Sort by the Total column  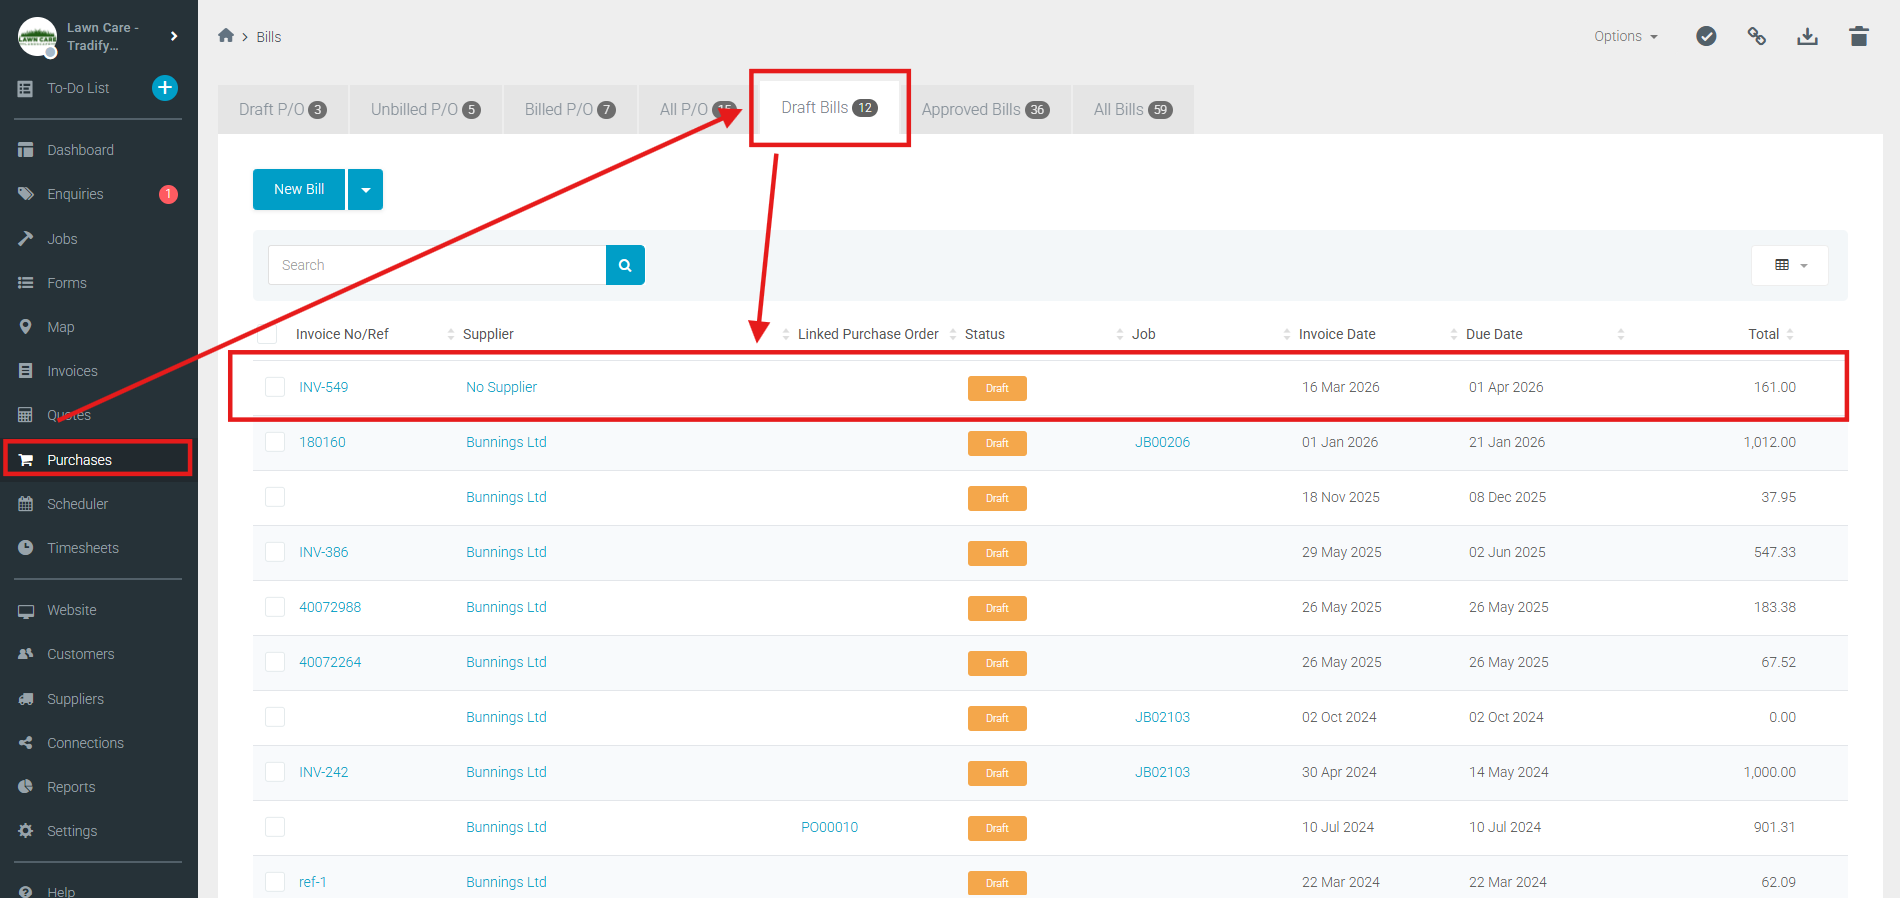pyautogui.click(x=1764, y=334)
